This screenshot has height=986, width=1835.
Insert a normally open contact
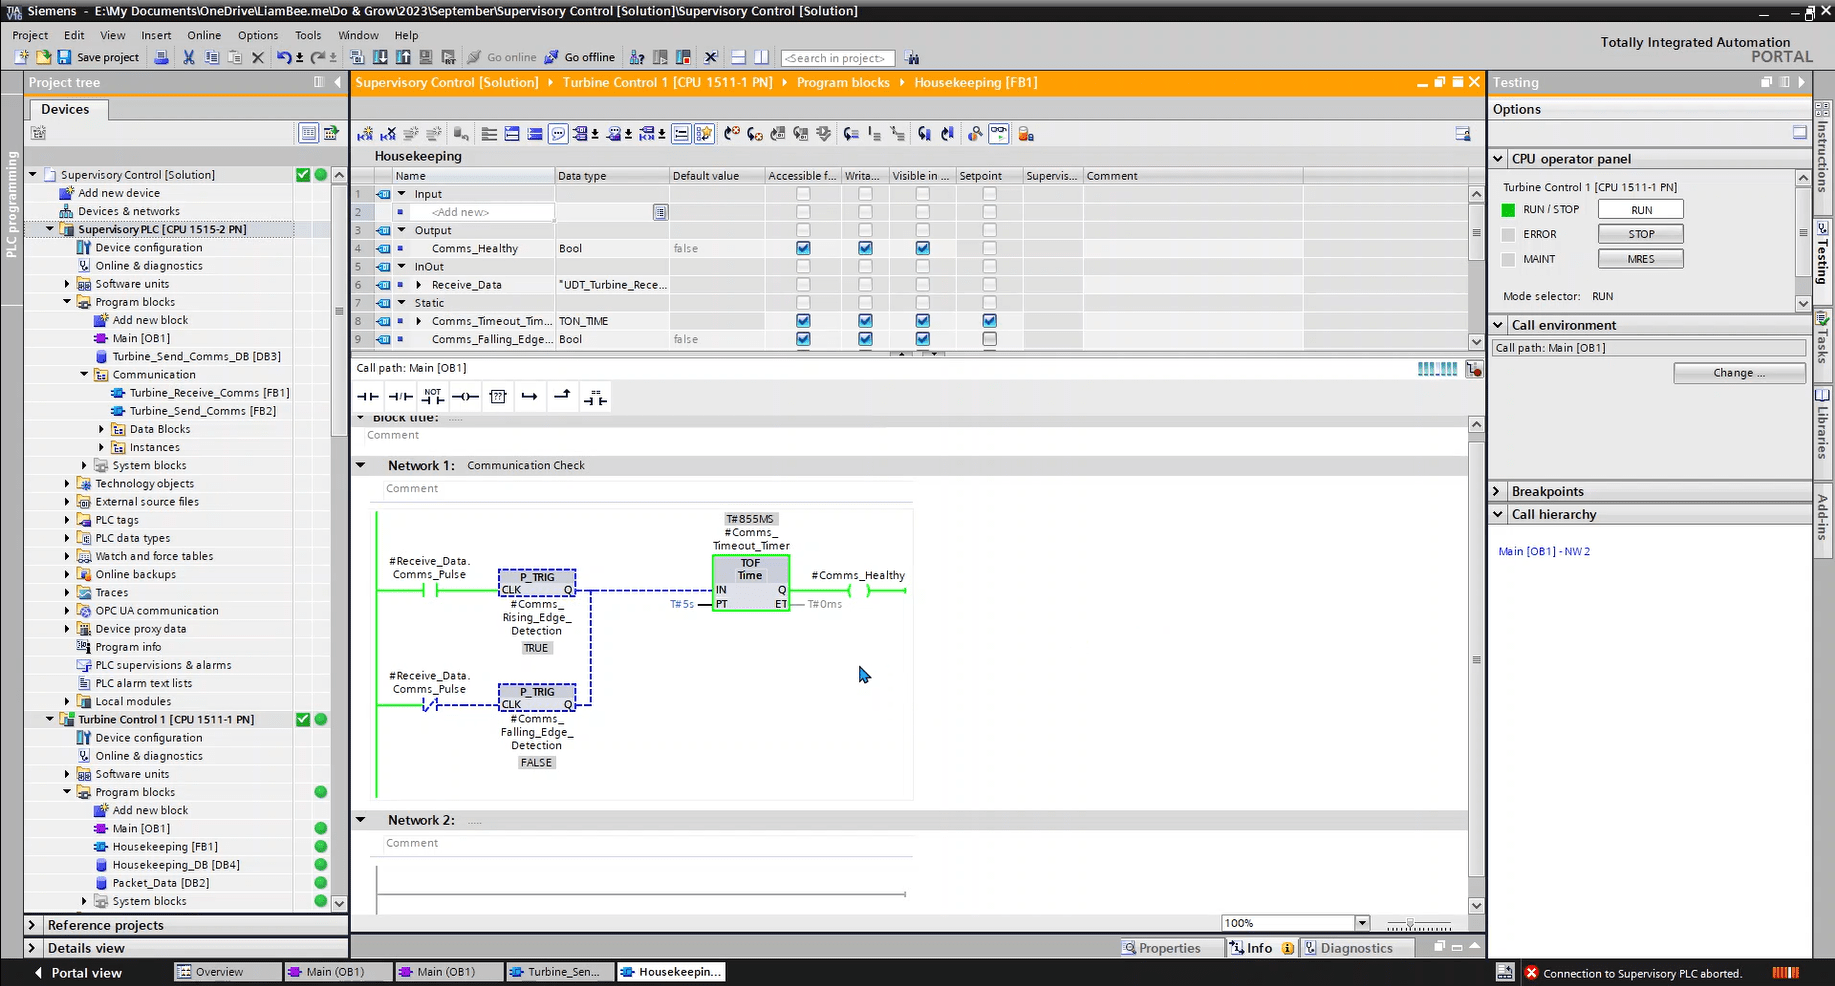coord(368,397)
